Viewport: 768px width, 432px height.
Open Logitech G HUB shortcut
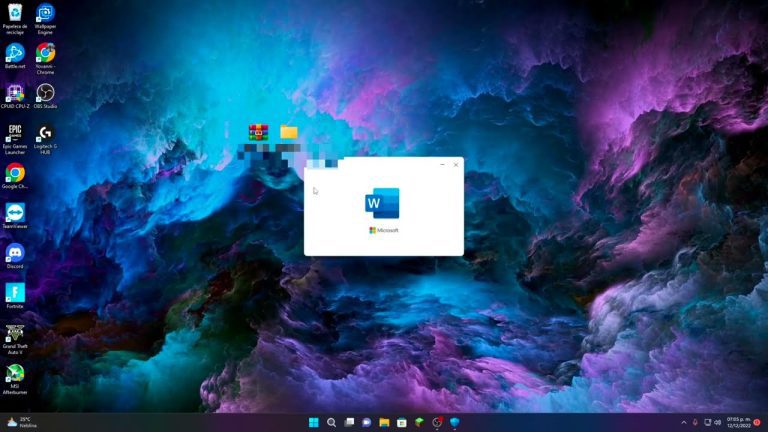coord(45,132)
